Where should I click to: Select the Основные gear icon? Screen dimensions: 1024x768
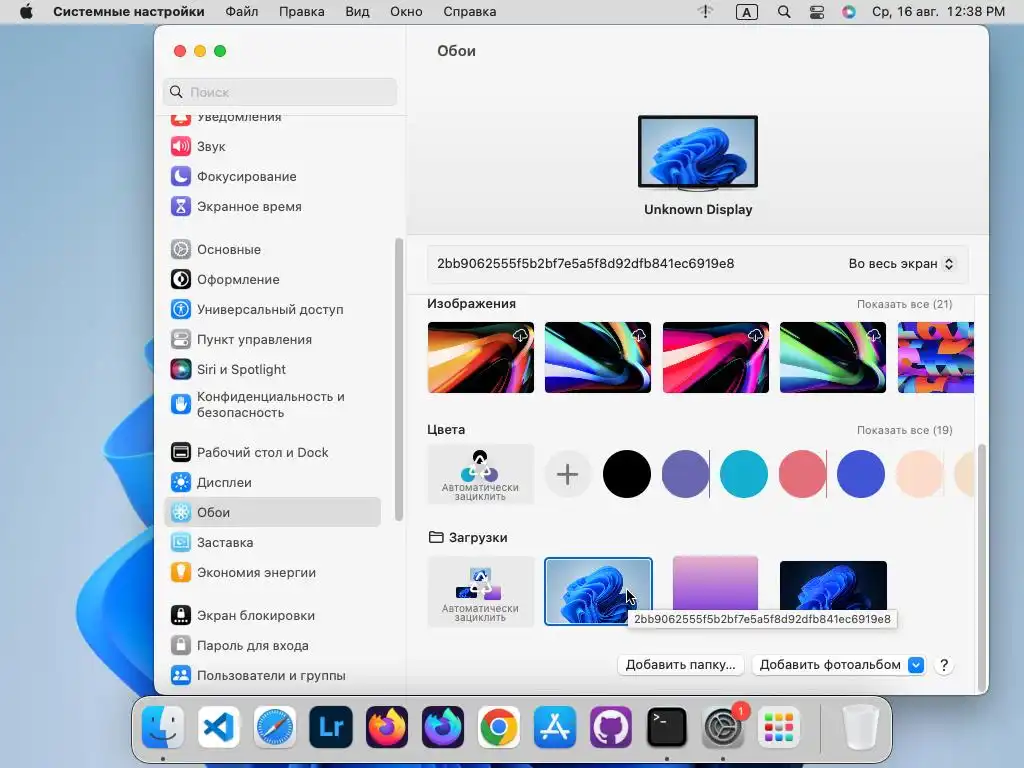[181, 249]
